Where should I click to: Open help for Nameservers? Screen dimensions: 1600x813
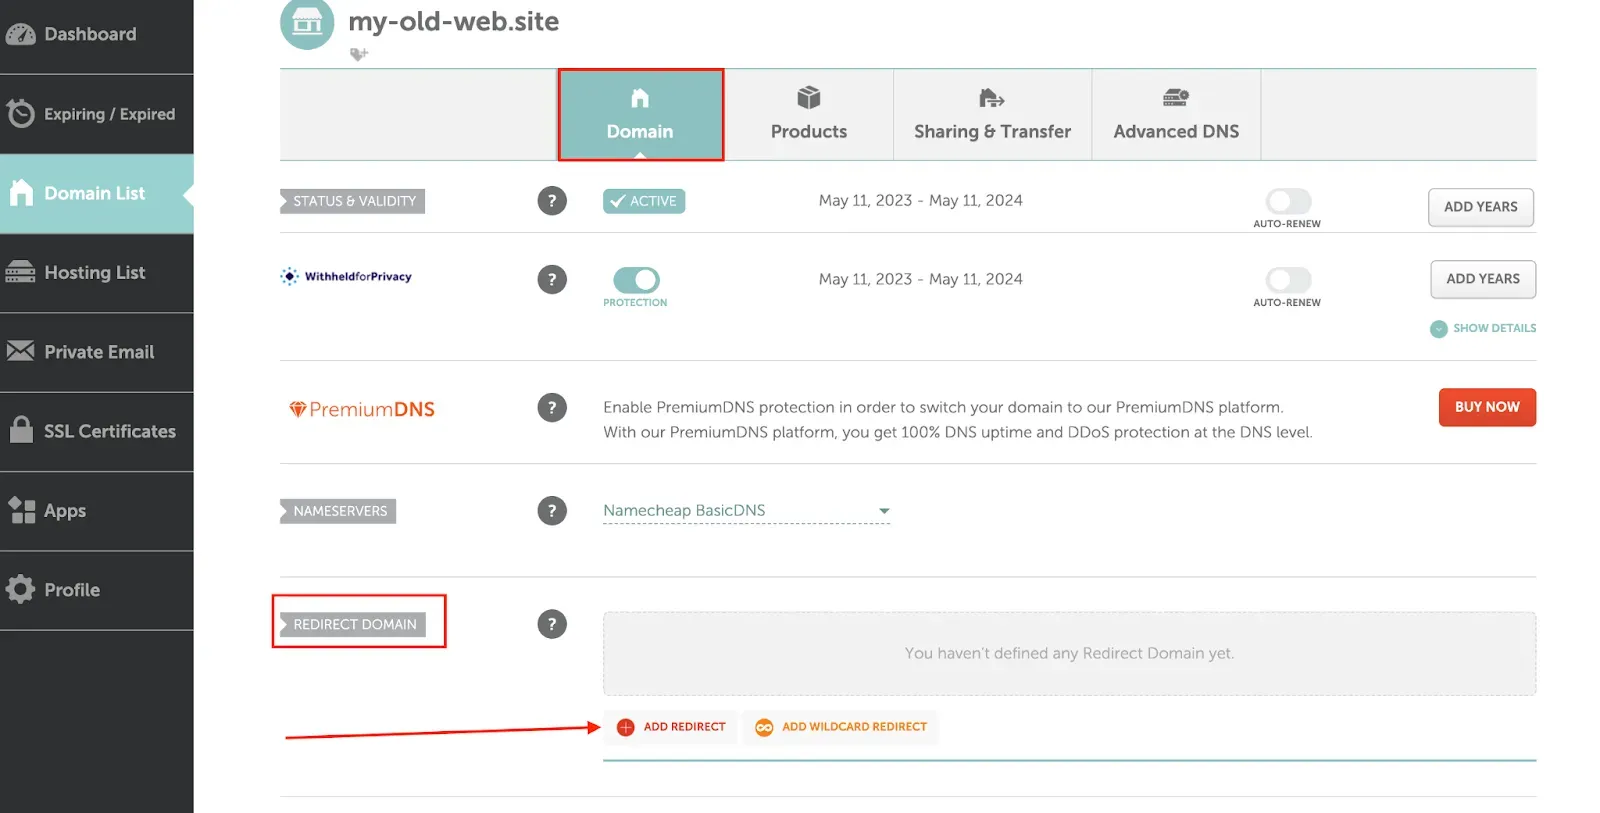[x=552, y=511]
